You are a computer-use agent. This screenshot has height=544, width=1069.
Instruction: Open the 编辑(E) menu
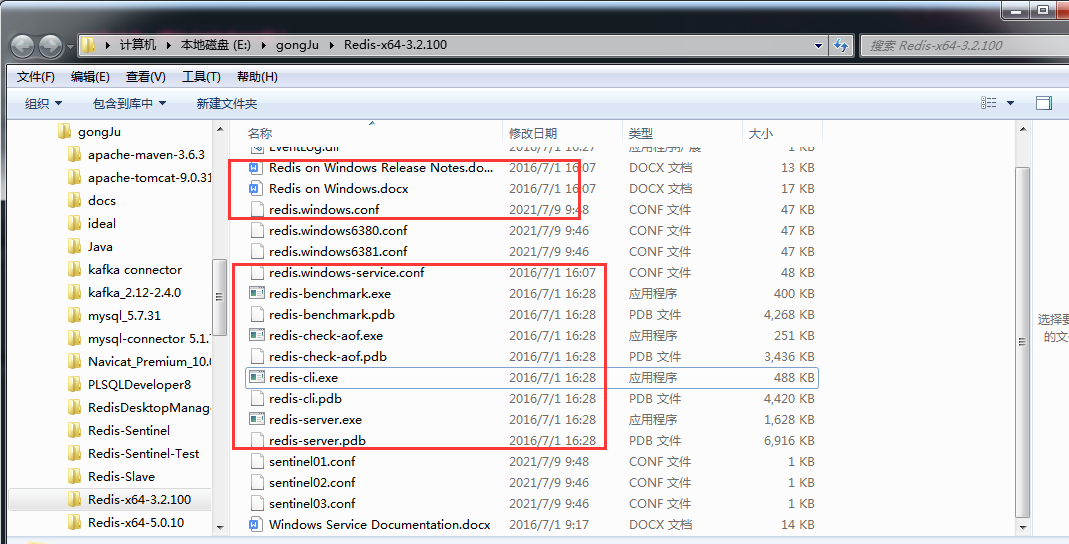click(x=90, y=77)
